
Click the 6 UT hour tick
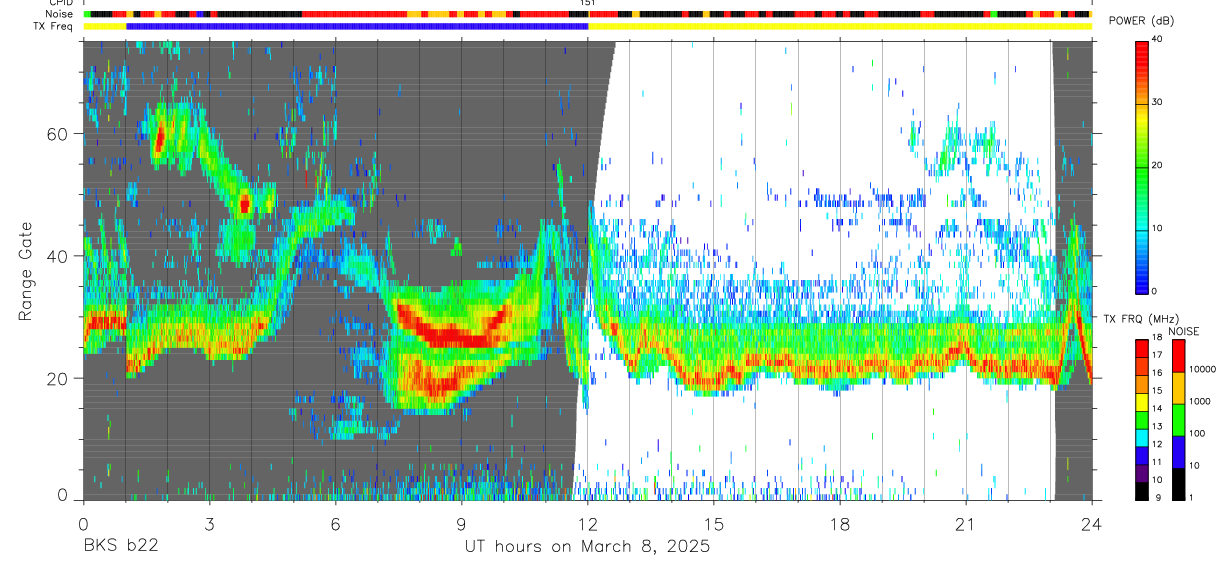[335, 523]
